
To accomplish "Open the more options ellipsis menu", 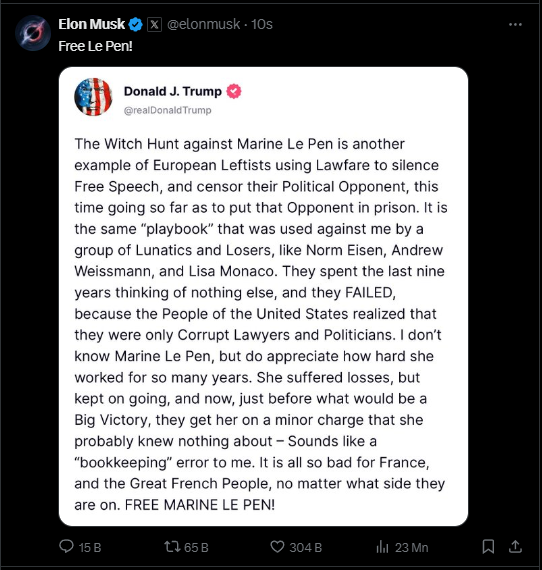I will [515, 25].
